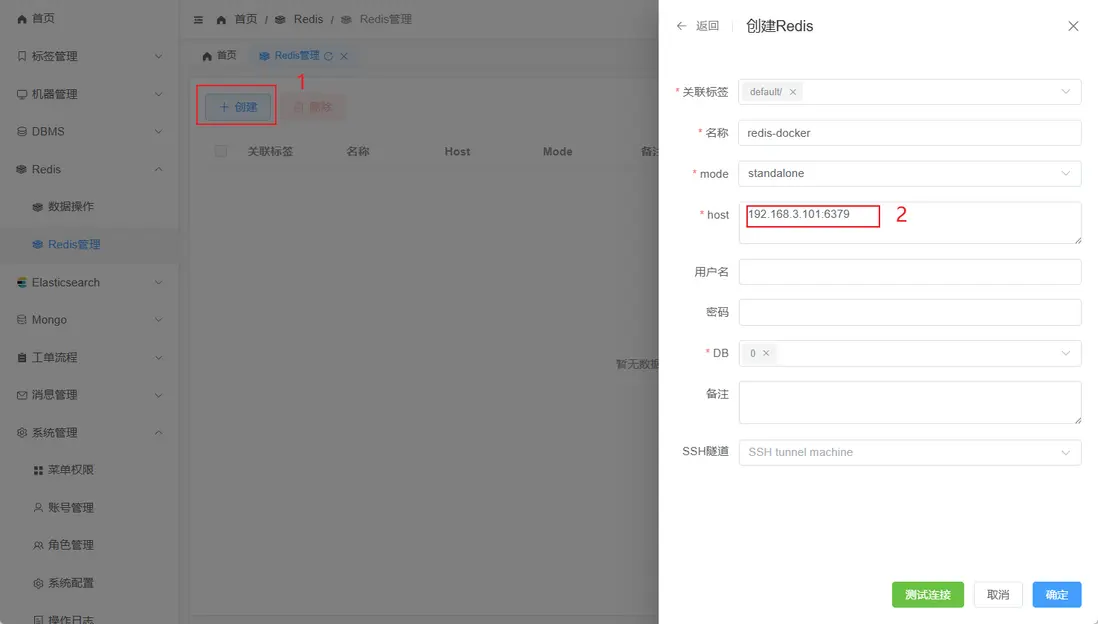Click the back arrow next to 返回
The image size is (1098, 624).
(681, 26)
